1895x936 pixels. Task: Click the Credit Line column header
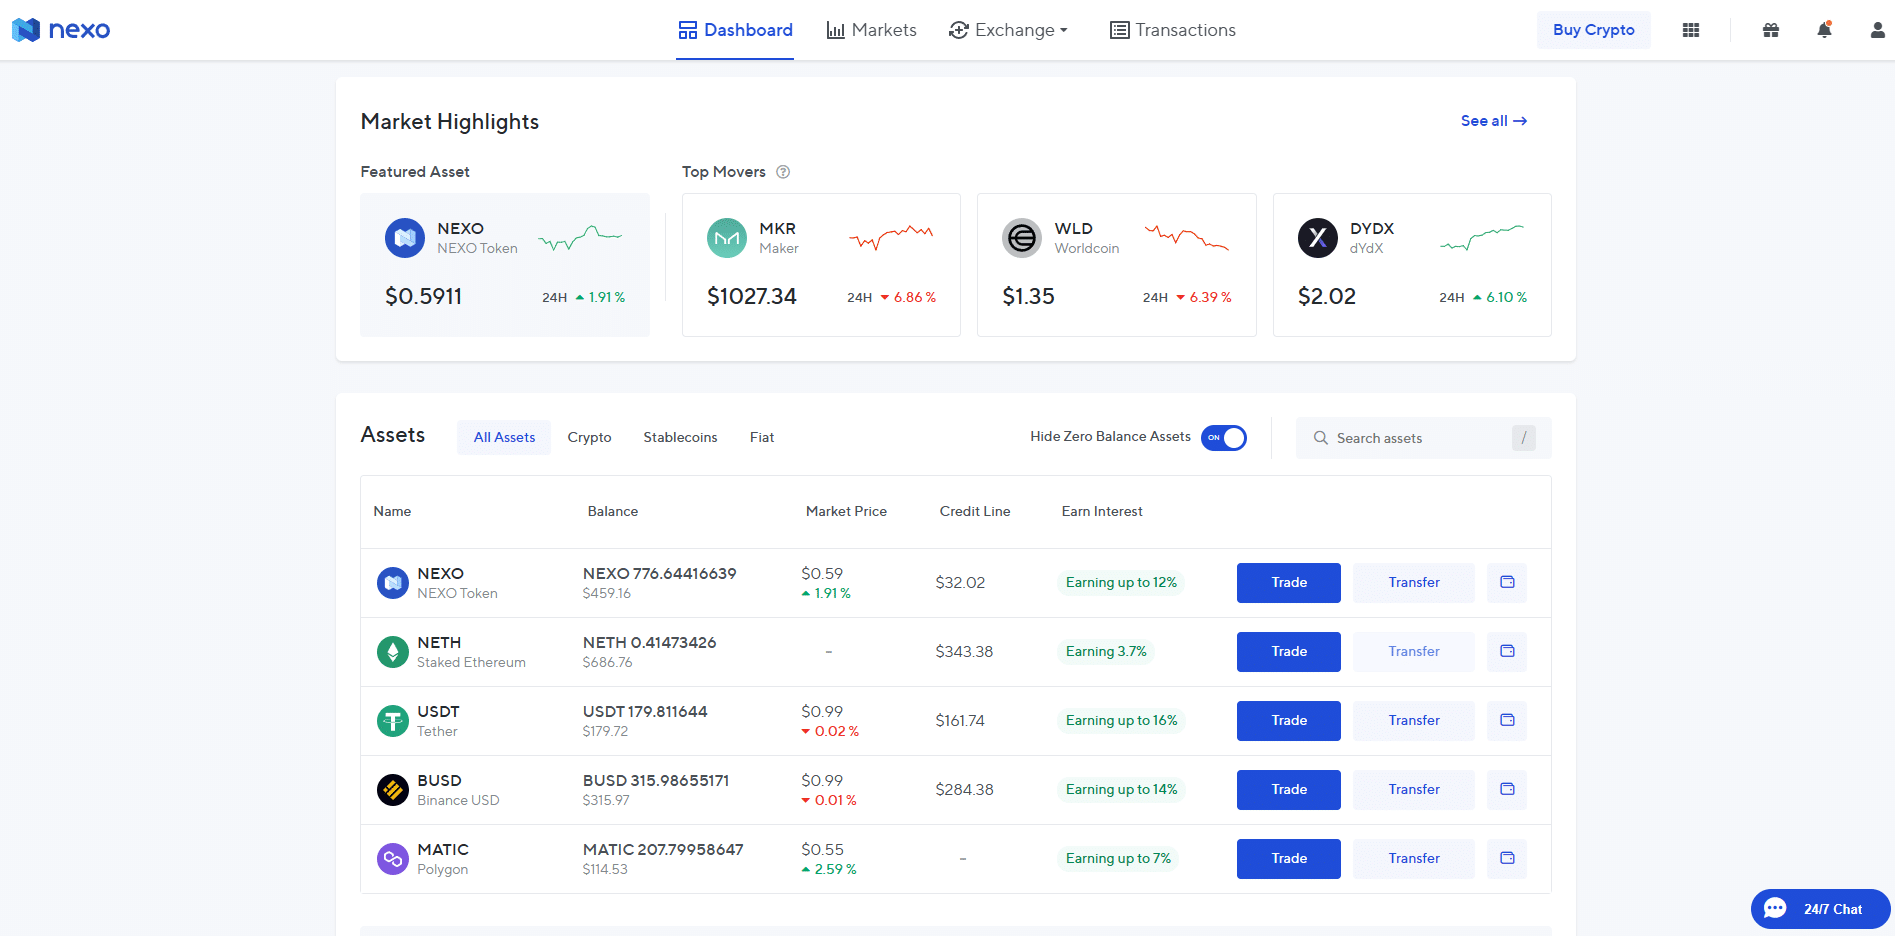click(975, 512)
